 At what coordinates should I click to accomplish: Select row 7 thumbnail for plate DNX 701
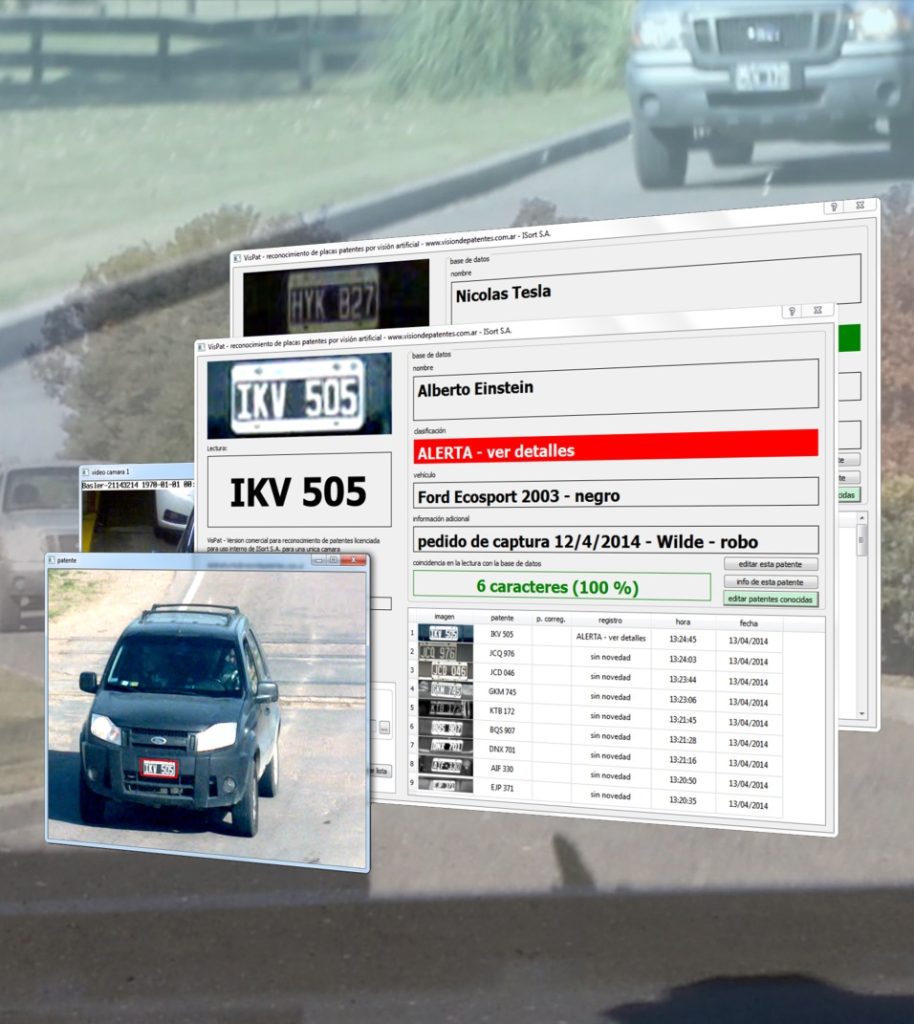coord(445,746)
